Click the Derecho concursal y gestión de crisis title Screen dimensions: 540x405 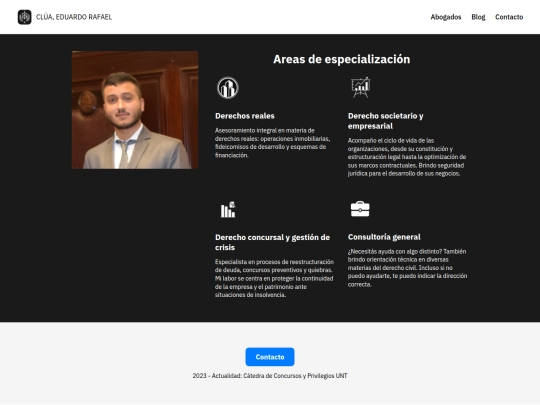(272, 242)
